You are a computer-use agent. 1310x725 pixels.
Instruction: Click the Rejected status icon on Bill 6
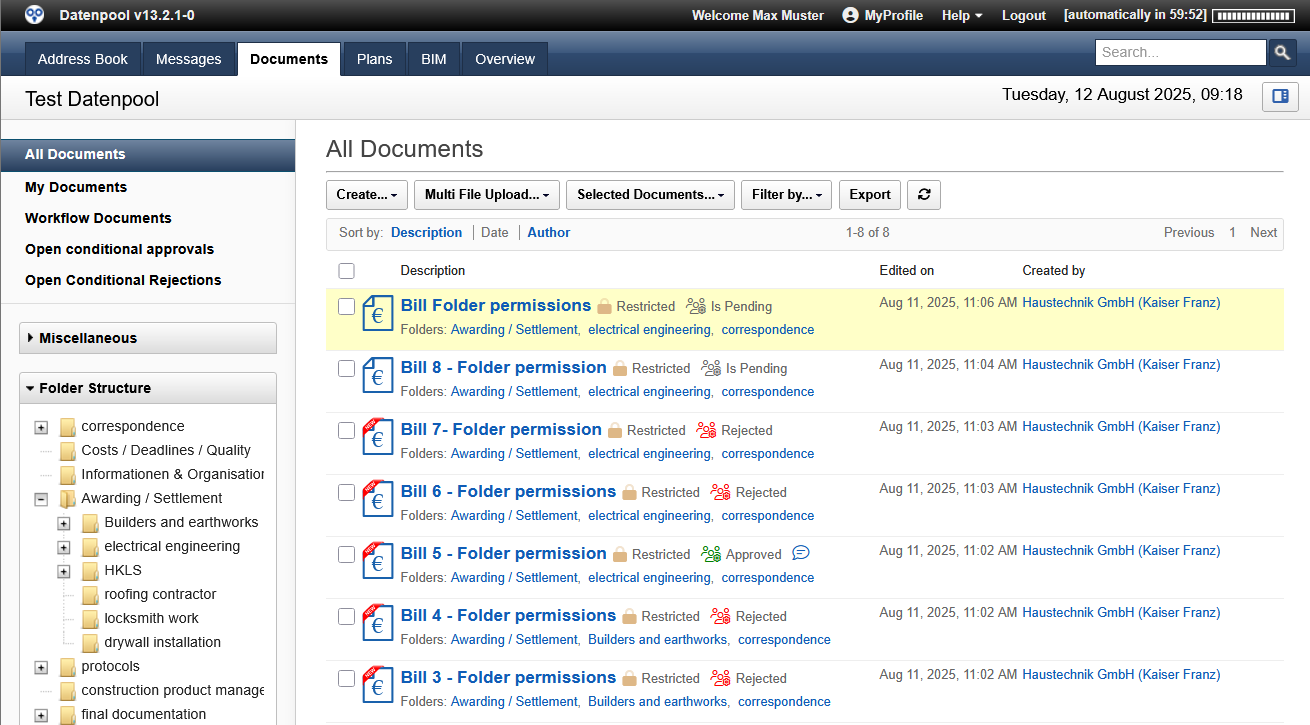(720, 492)
